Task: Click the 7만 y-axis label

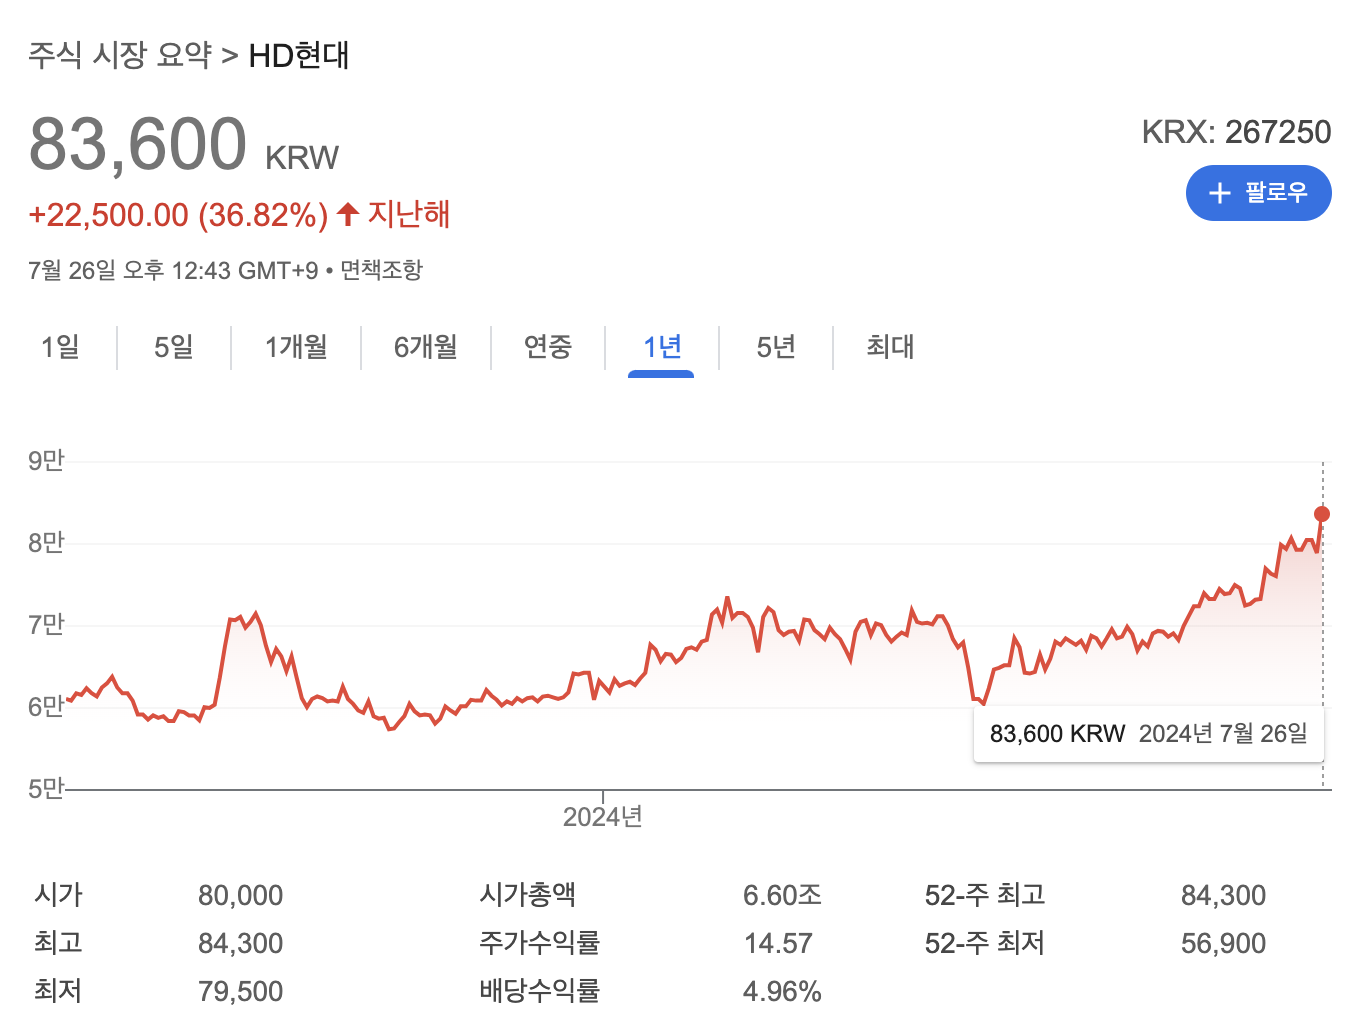Action: click(46, 625)
